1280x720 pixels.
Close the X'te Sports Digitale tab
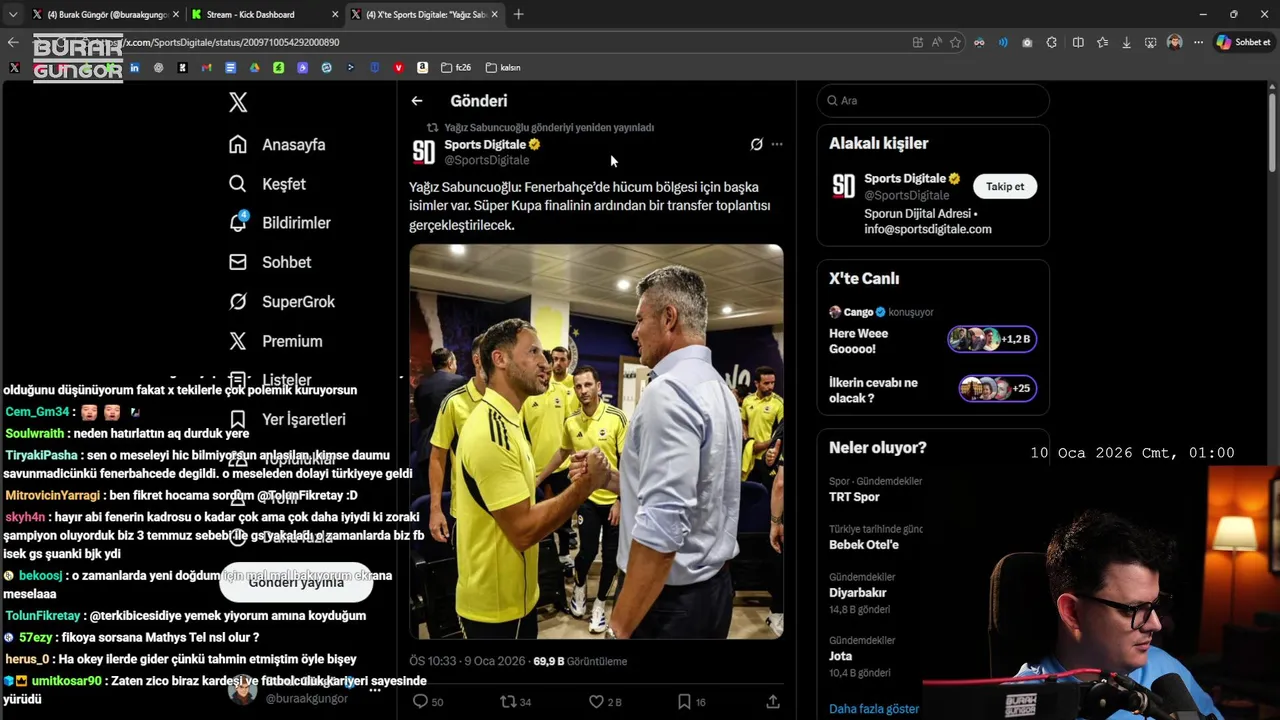tap(494, 14)
